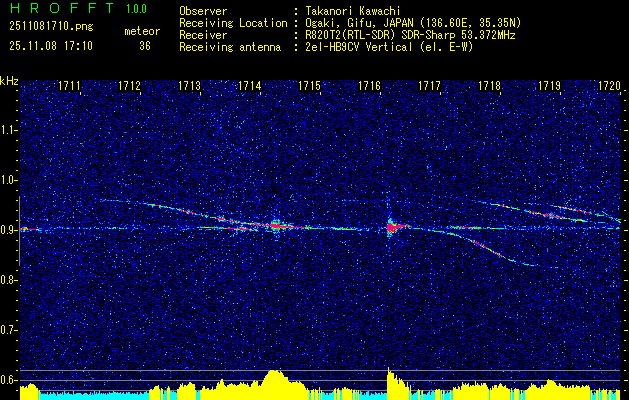Click time marker 1714

tap(250, 85)
